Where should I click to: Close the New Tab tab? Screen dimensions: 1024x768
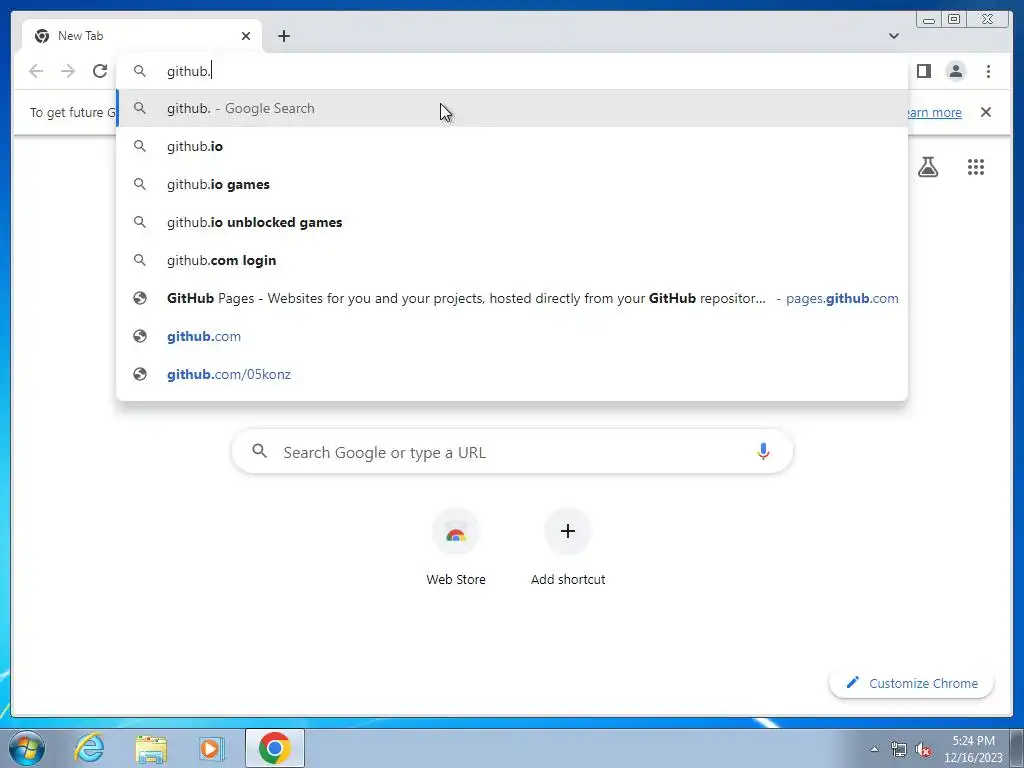coord(246,36)
